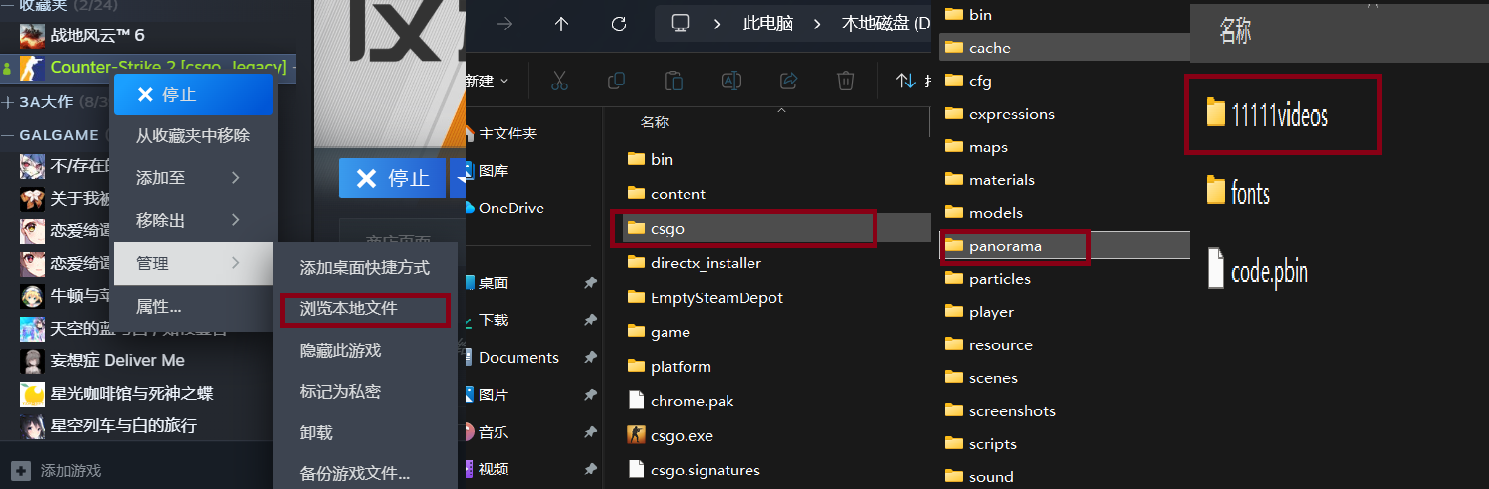1489x489 pixels.
Task: Click the Cut scissors icon in Explorer toolbar
Action: coord(560,80)
